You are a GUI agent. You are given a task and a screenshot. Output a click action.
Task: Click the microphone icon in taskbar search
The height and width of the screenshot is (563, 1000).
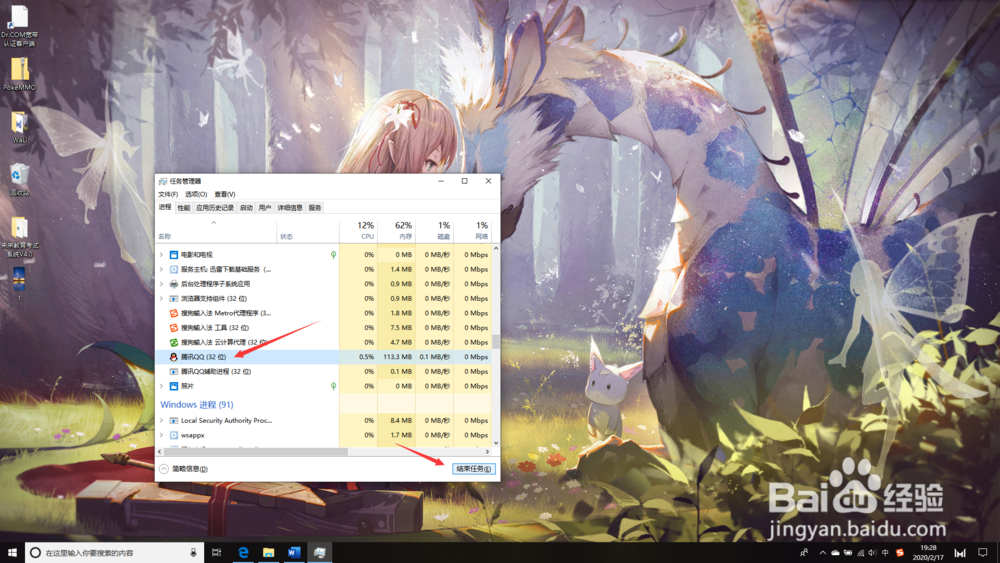(193, 553)
